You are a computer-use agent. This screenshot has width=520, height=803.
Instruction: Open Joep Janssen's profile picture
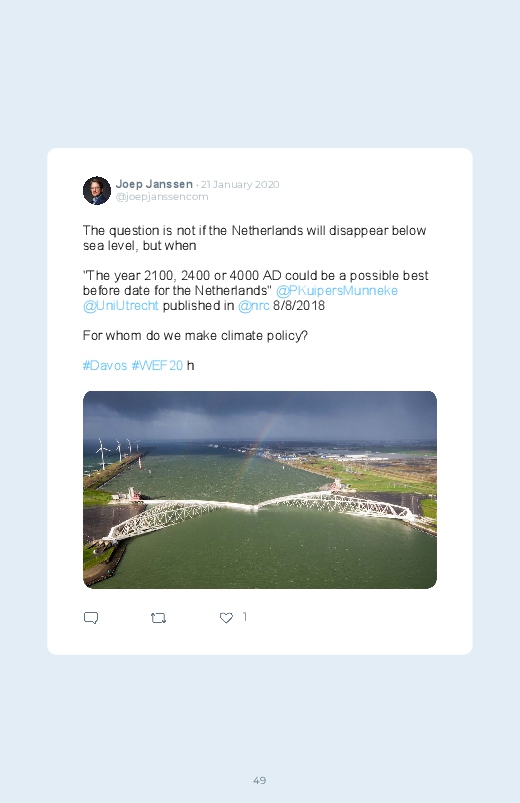pos(97,191)
